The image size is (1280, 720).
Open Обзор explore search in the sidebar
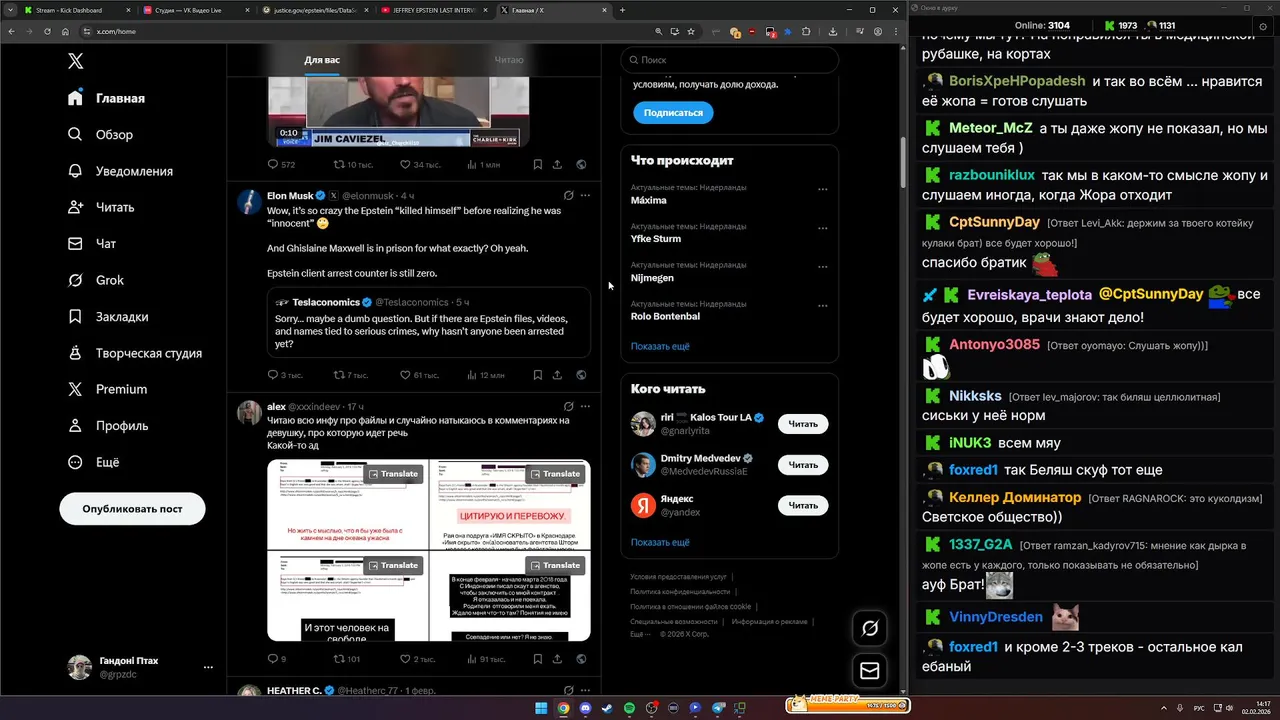[100, 134]
